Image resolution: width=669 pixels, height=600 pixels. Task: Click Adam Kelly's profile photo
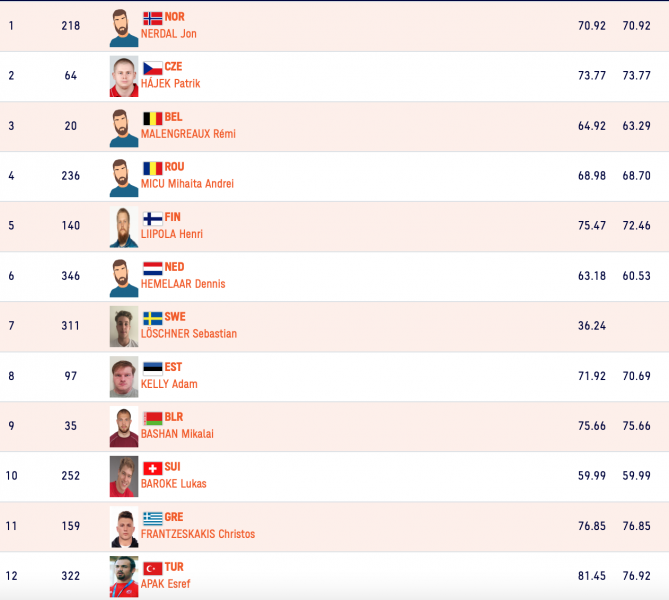(x=124, y=377)
